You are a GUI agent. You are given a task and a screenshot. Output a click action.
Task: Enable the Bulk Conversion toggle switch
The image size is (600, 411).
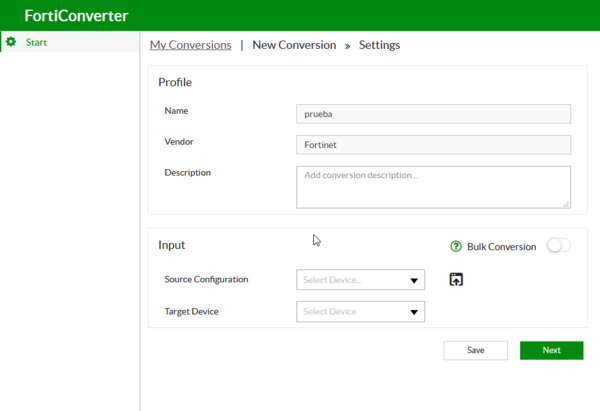(x=558, y=246)
